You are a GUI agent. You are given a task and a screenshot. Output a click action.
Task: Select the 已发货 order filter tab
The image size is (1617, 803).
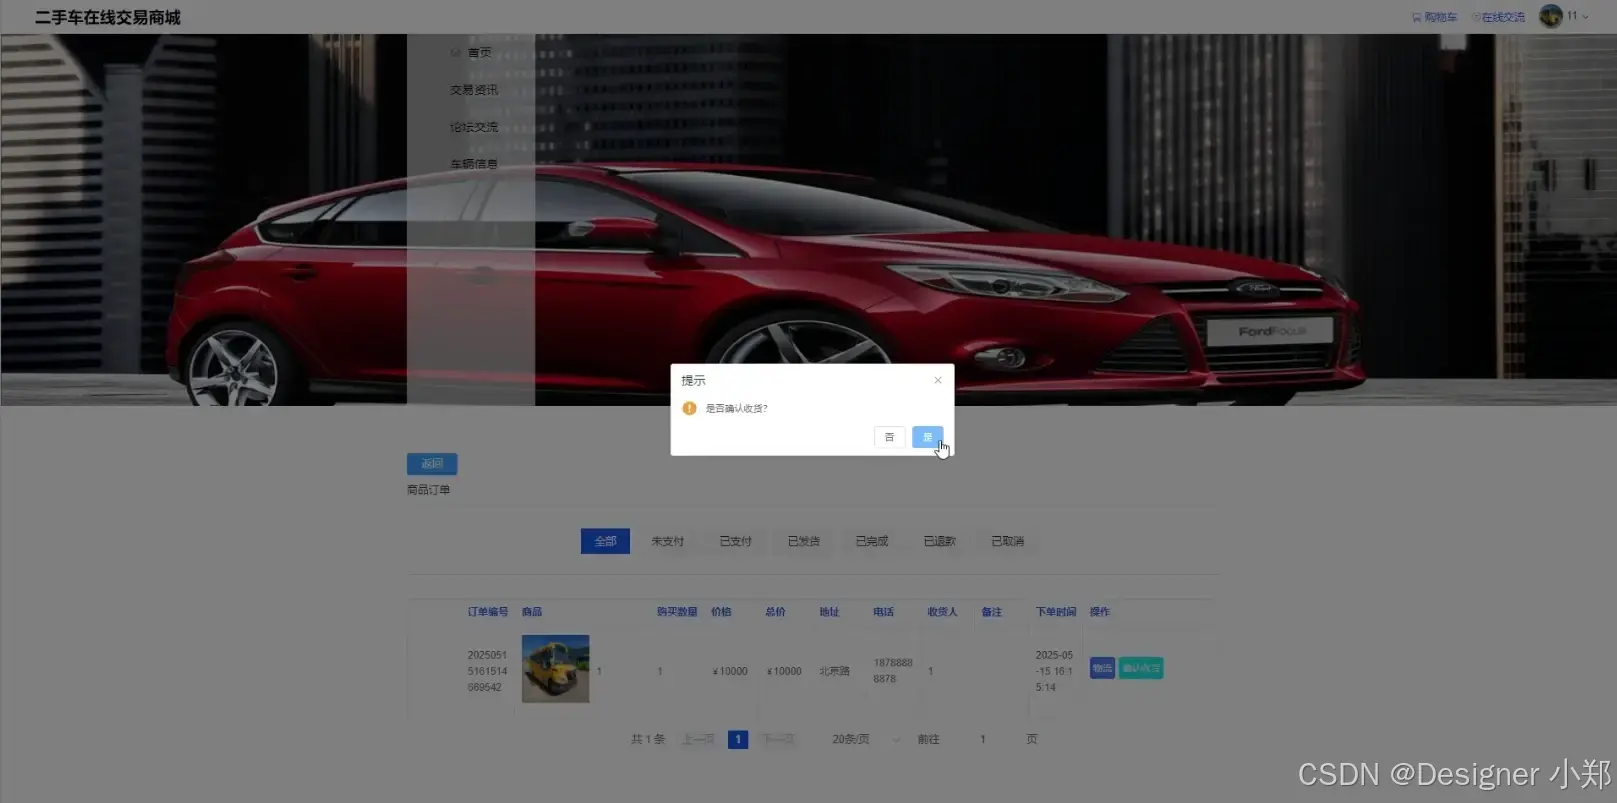pyautogui.click(x=804, y=541)
